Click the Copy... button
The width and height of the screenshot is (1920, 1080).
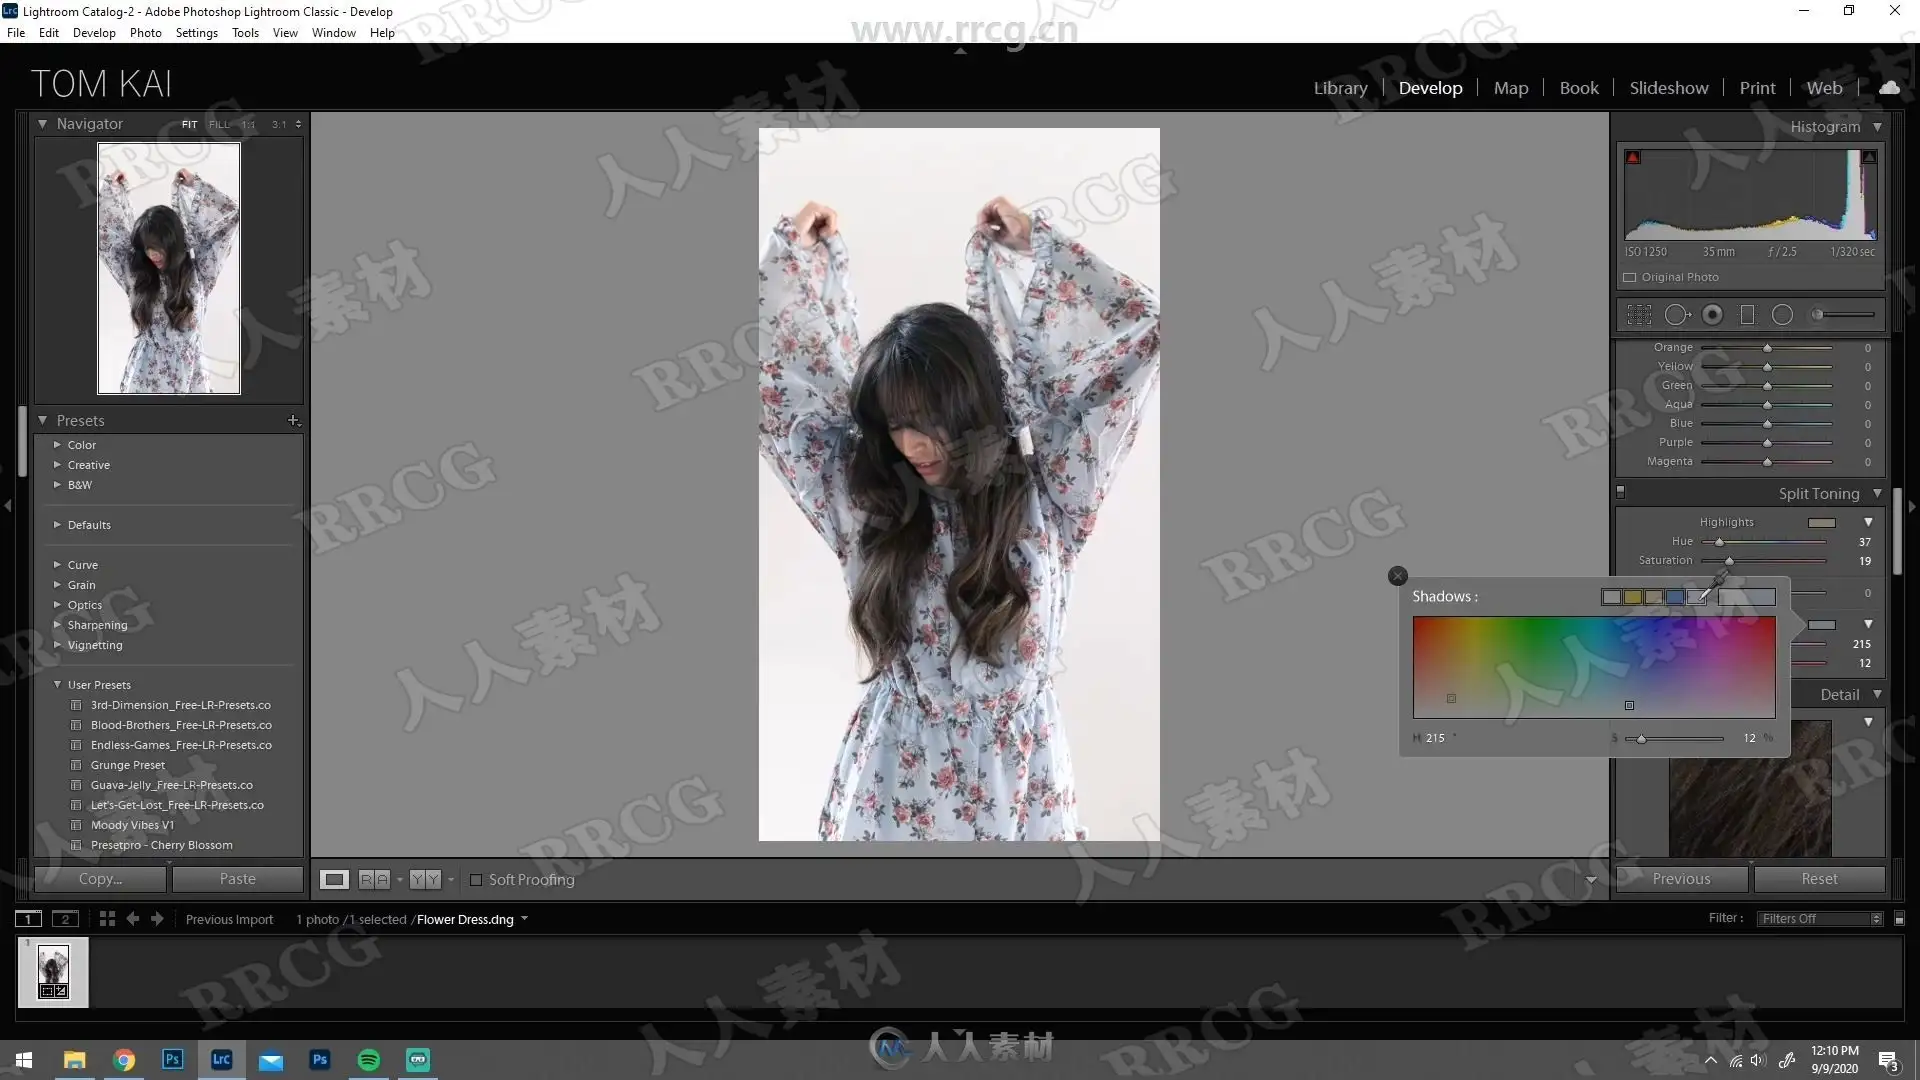click(x=100, y=879)
